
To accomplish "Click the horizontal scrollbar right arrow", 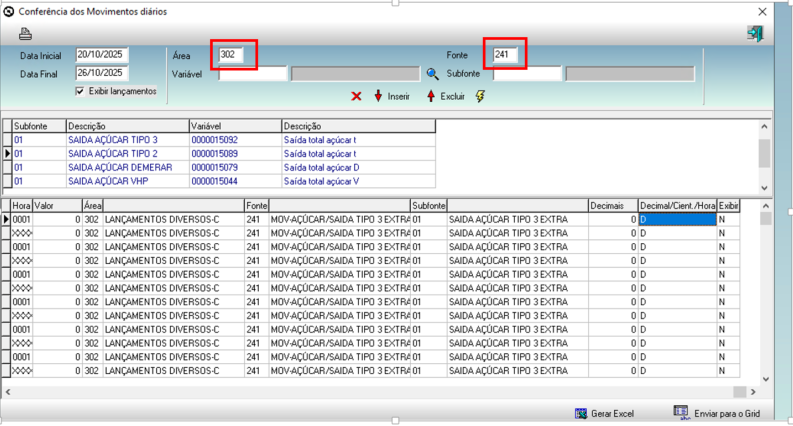I will 753,392.
